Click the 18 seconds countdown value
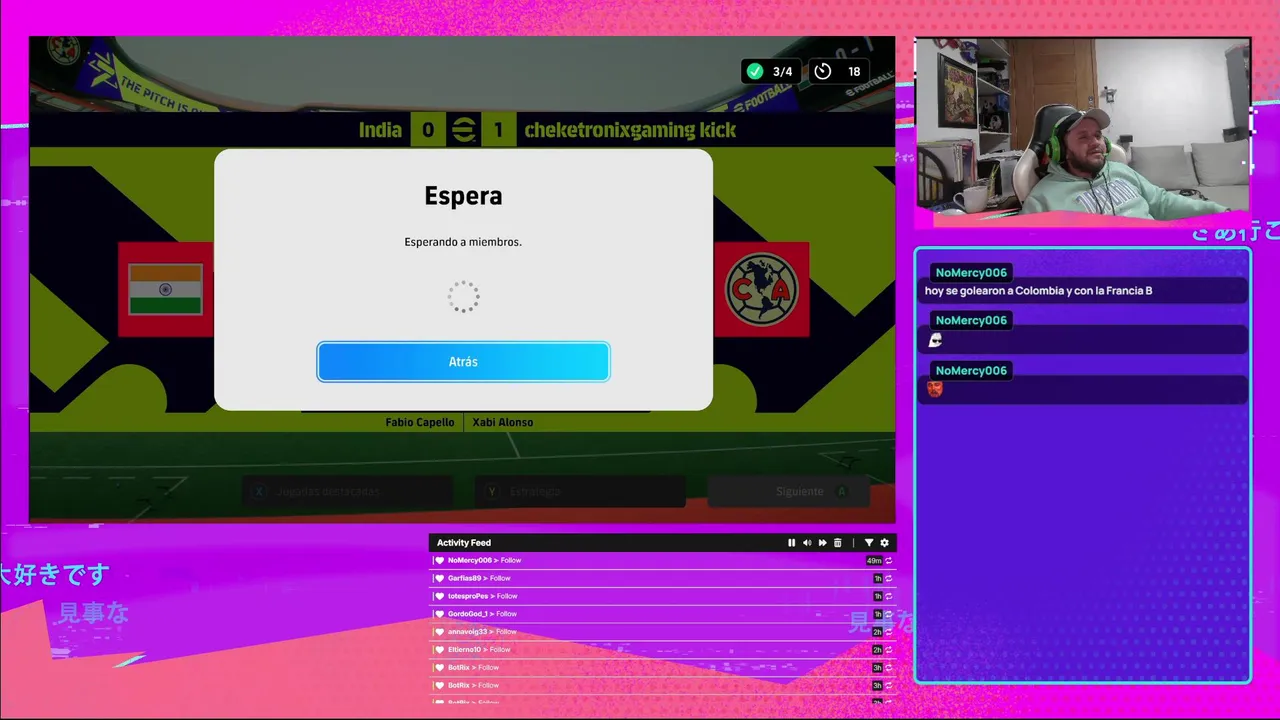Image resolution: width=1280 pixels, height=720 pixels. coord(854,71)
